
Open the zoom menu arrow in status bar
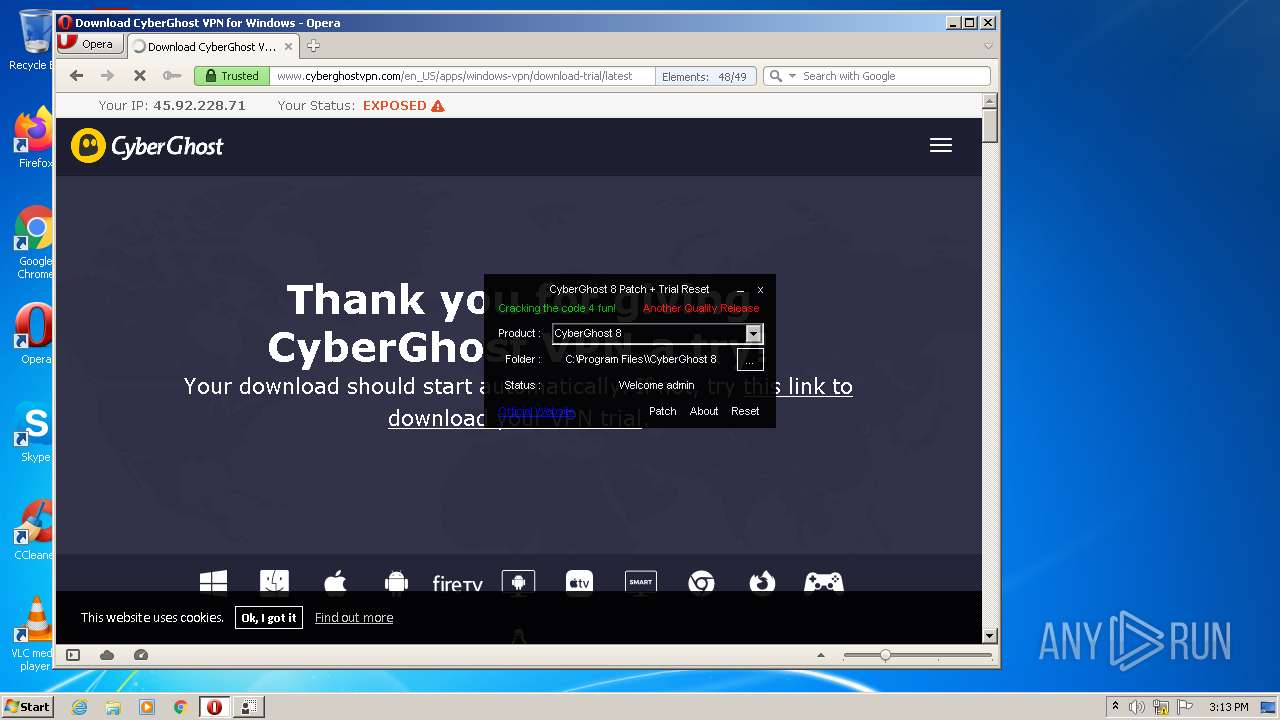821,656
